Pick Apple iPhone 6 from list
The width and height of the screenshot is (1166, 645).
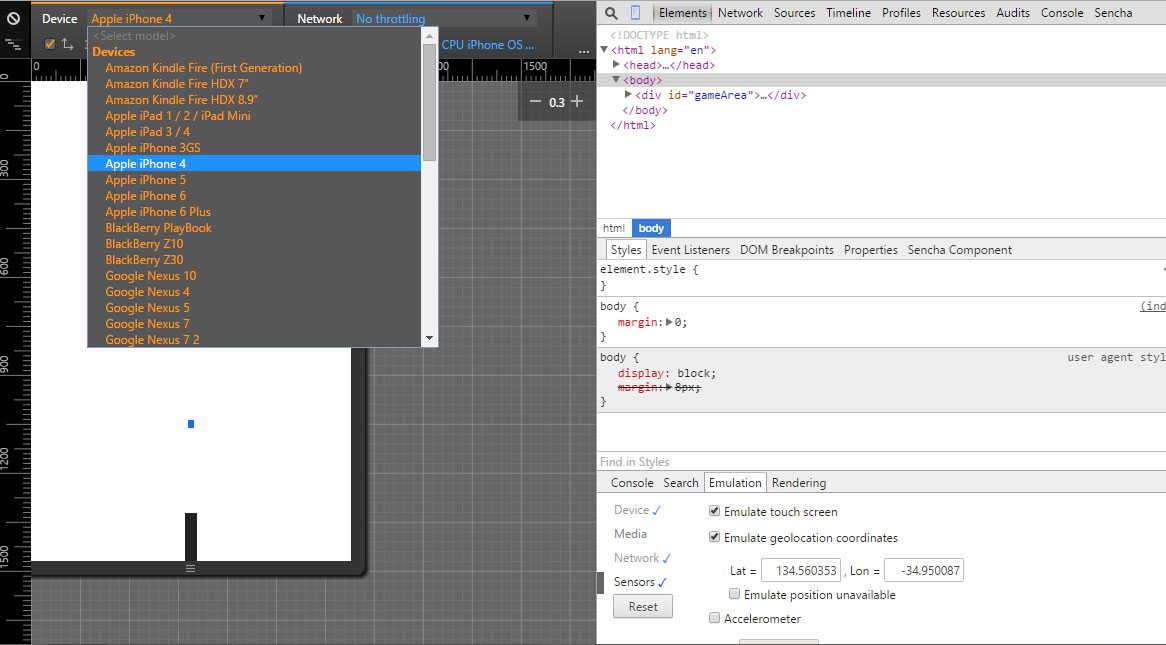[x=146, y=196]
